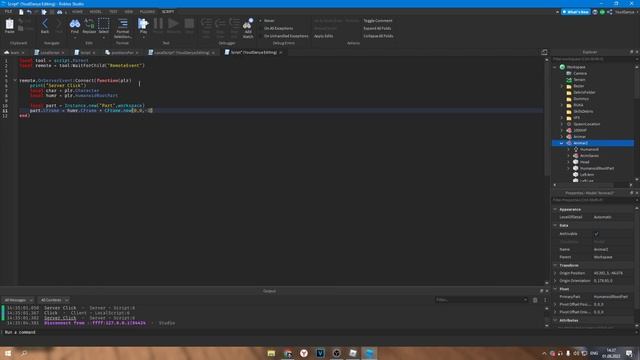Viewport: 640px width, 360px height.
Task: Click the search icon on Windows taskbar
Action: point(24,353)
